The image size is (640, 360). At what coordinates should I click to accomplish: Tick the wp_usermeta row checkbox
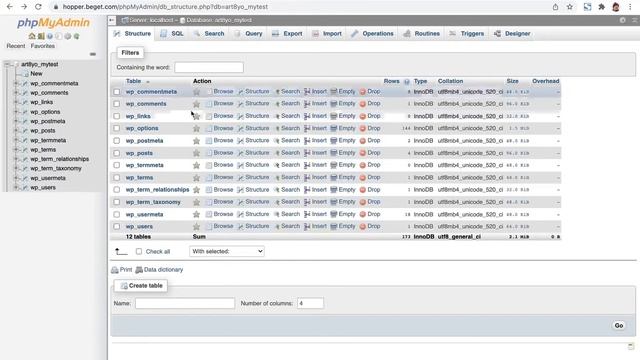click(117, 214)
